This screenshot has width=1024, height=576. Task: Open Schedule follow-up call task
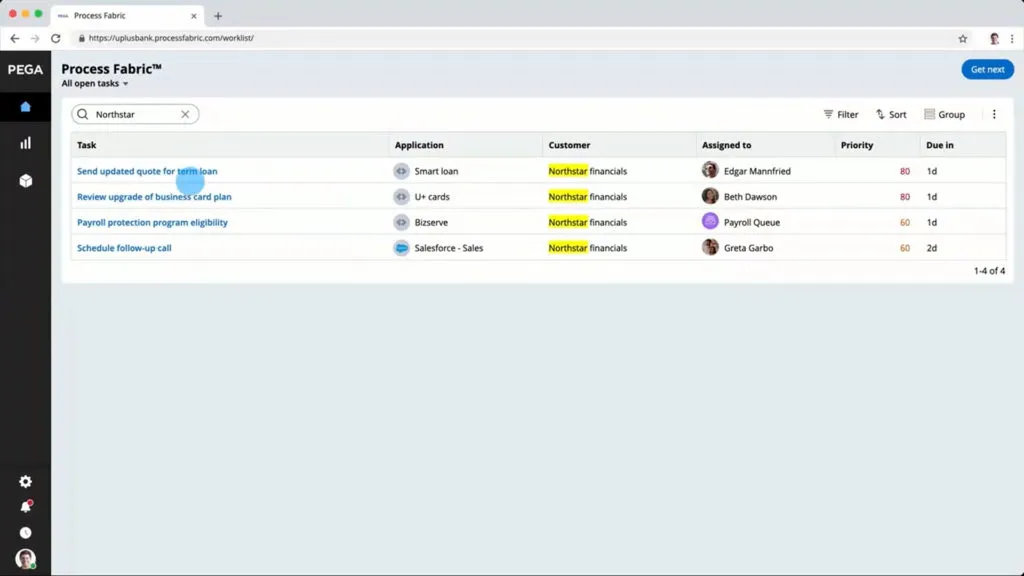click(124, 248)
